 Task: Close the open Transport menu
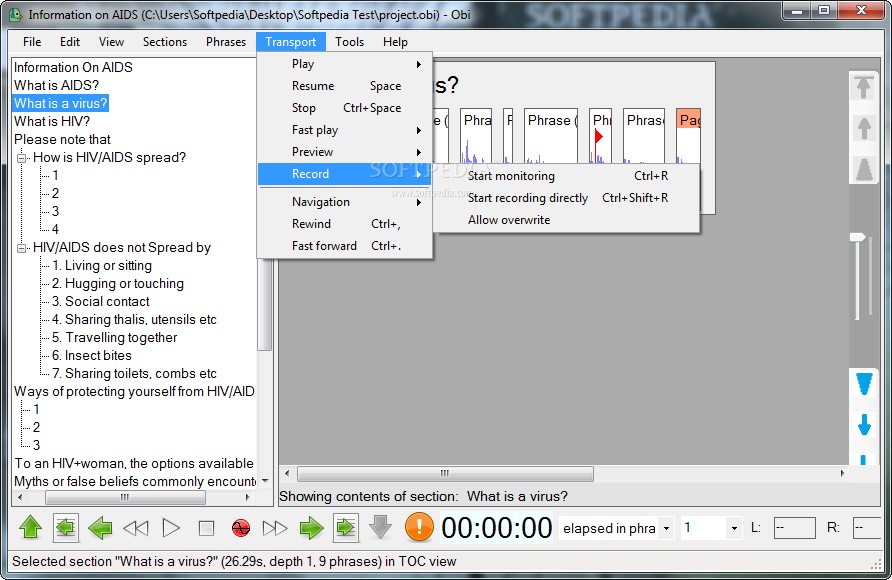[x=291, y=42]
